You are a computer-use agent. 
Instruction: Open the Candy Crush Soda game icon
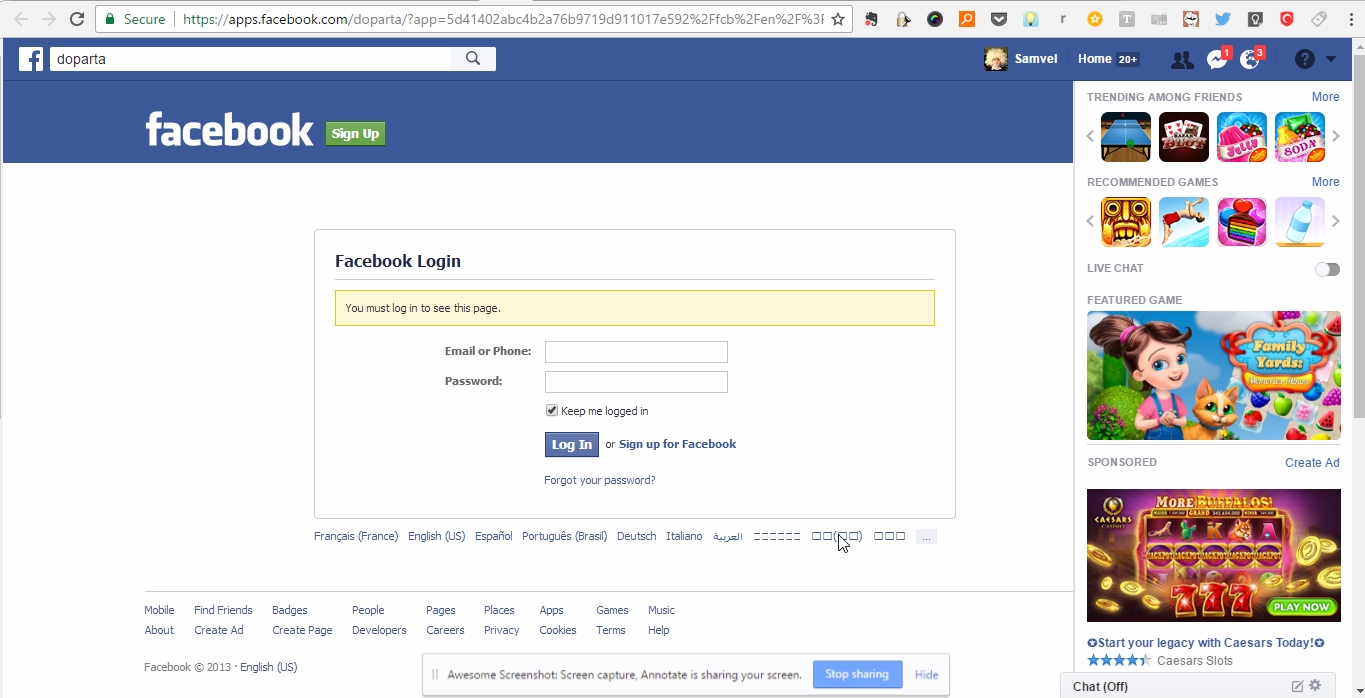click(1300, 137)
